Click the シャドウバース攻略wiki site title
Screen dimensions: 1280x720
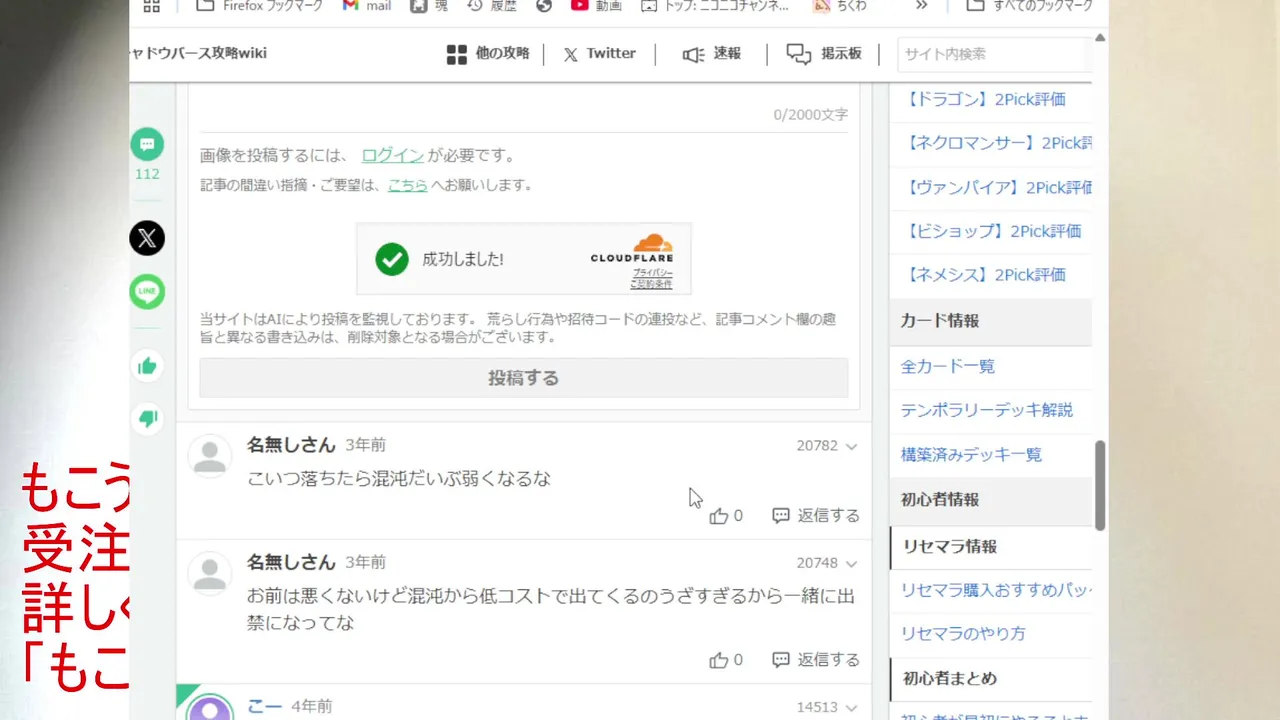click(199, 54)
